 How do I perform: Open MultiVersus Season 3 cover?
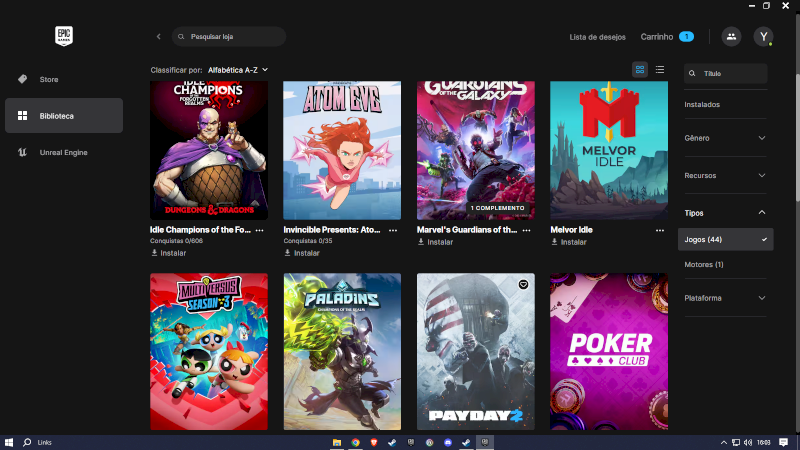tap(209, 352)
